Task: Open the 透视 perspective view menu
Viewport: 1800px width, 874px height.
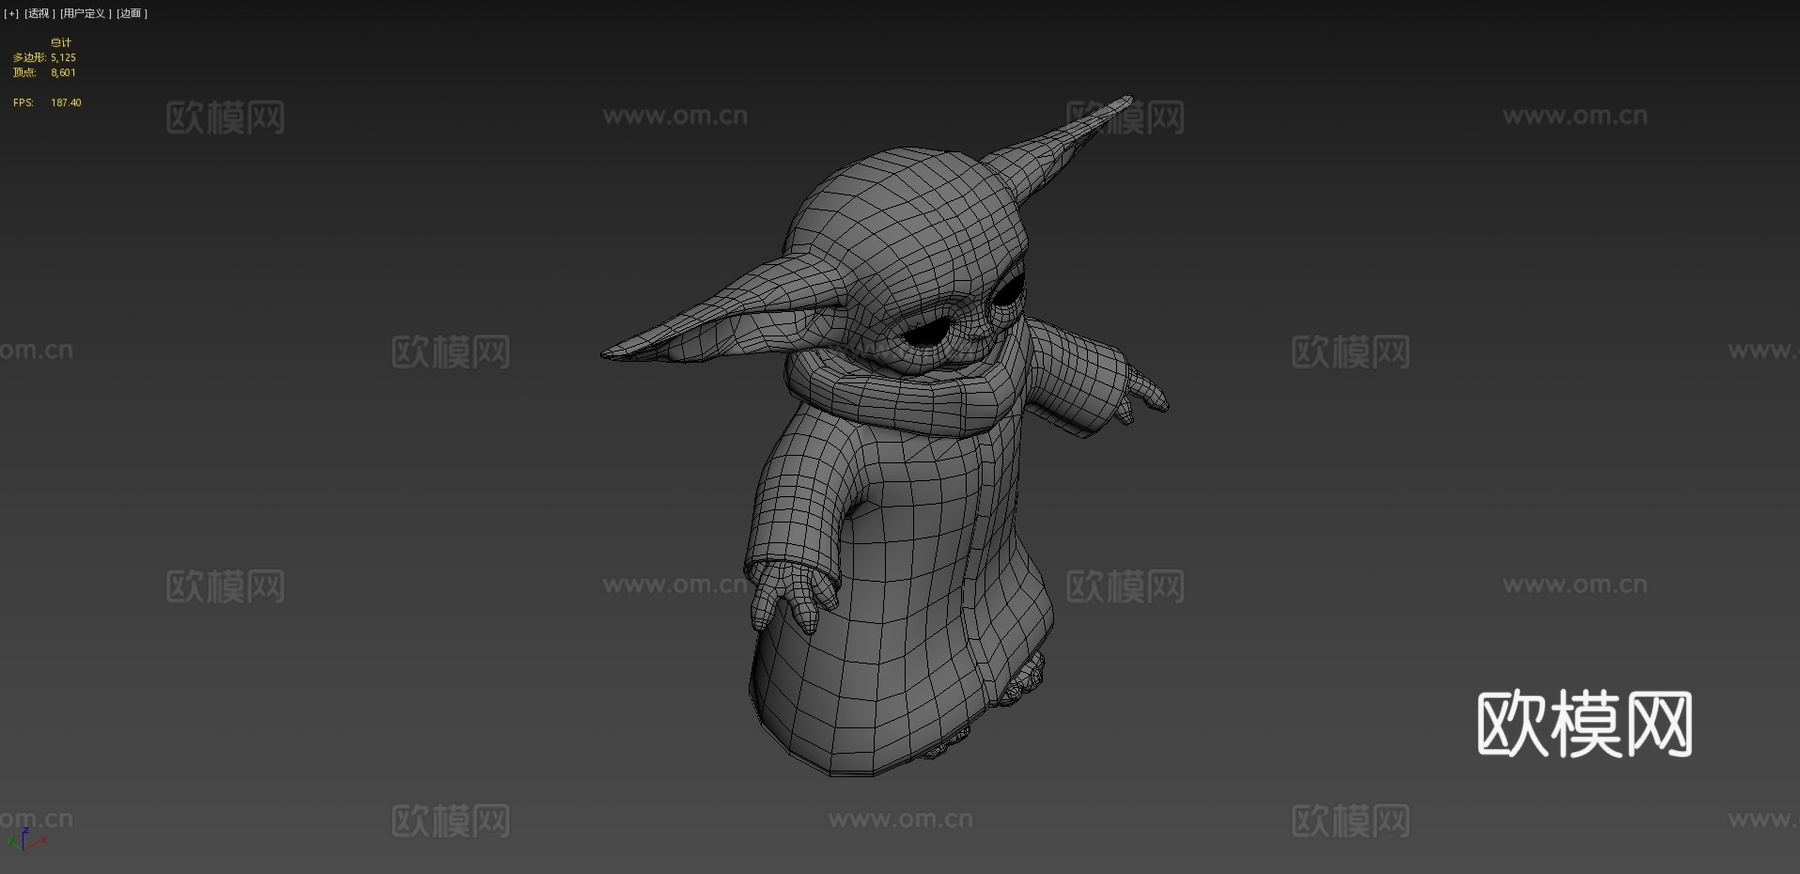Action: click(x=39, y=13)
